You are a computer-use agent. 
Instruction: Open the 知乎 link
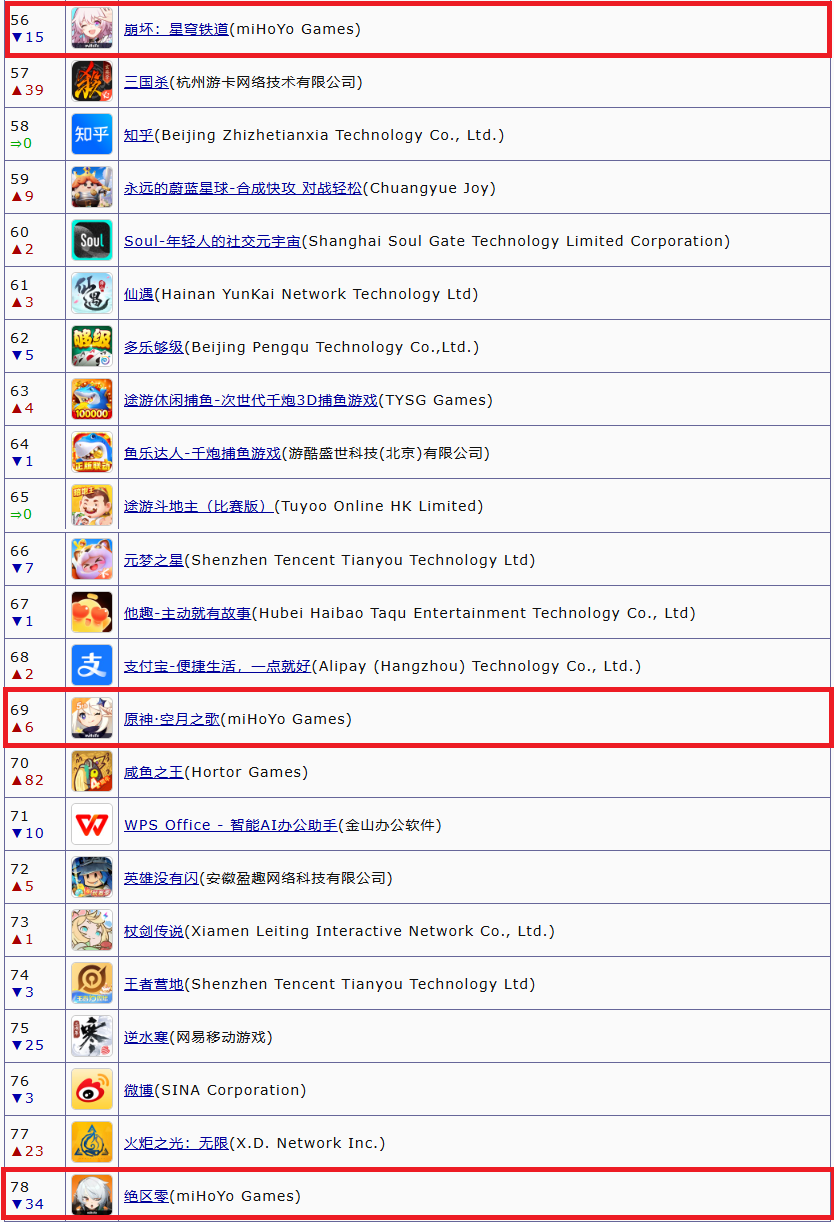pos(139,135)
